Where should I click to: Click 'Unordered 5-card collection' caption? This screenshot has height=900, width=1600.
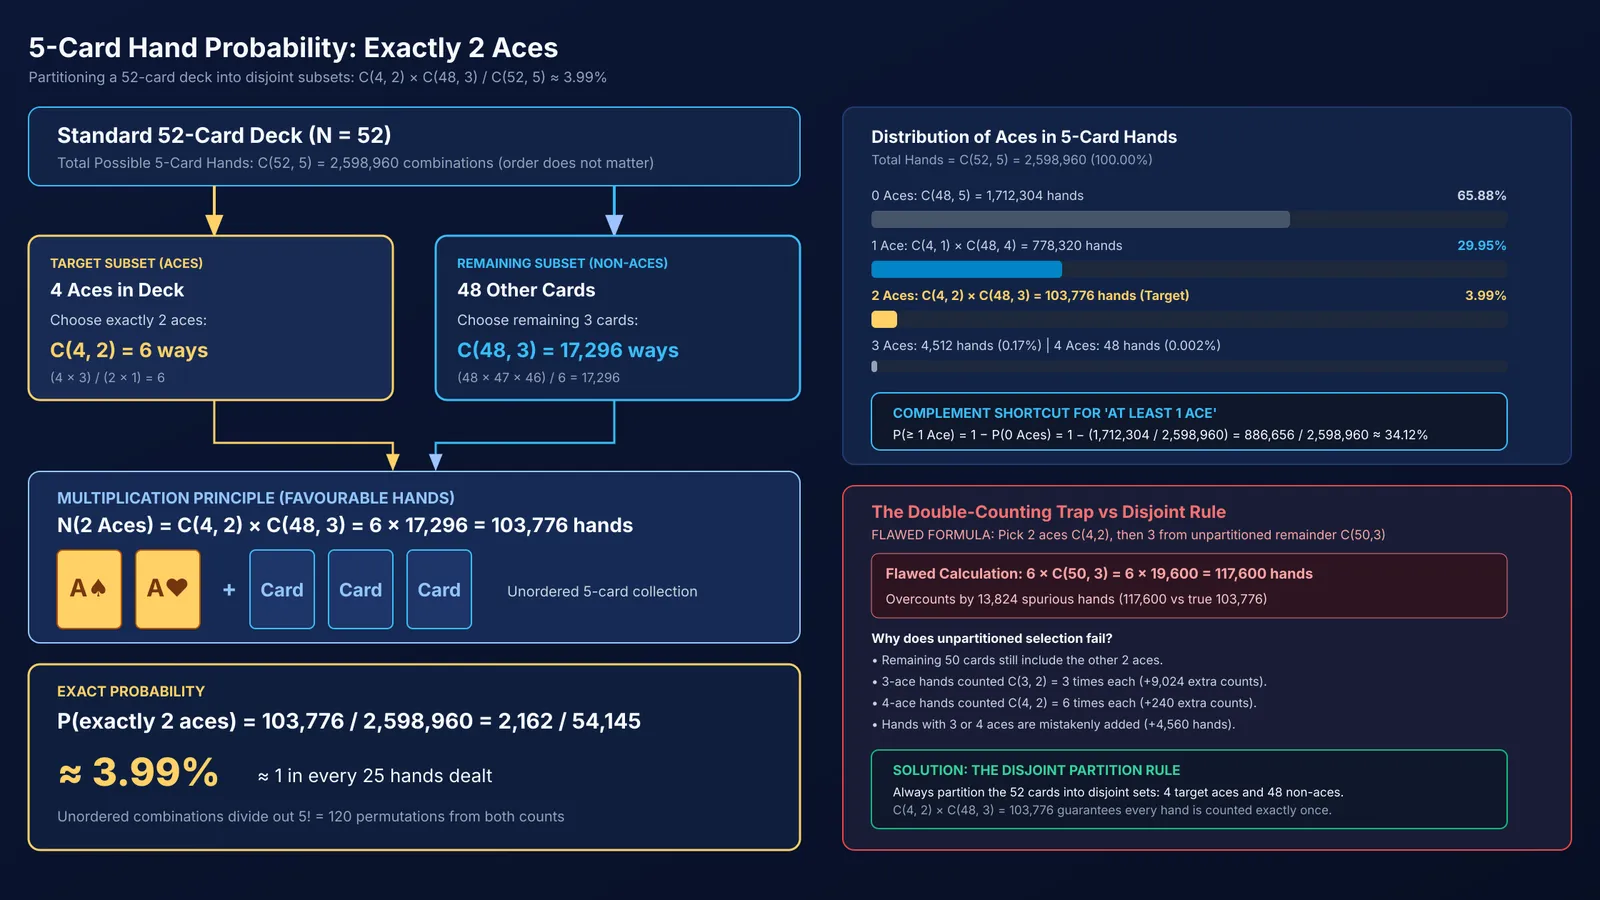click(602, 591)
